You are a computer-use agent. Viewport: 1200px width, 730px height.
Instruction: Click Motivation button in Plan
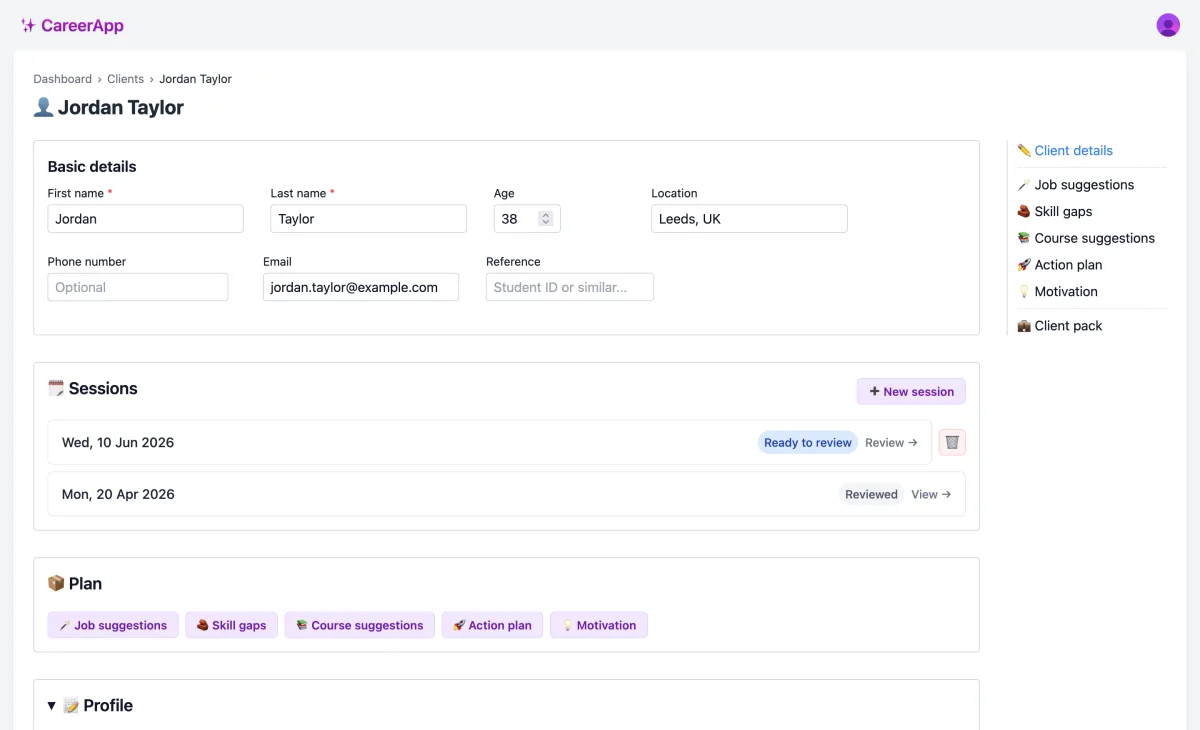pos(599,625)
